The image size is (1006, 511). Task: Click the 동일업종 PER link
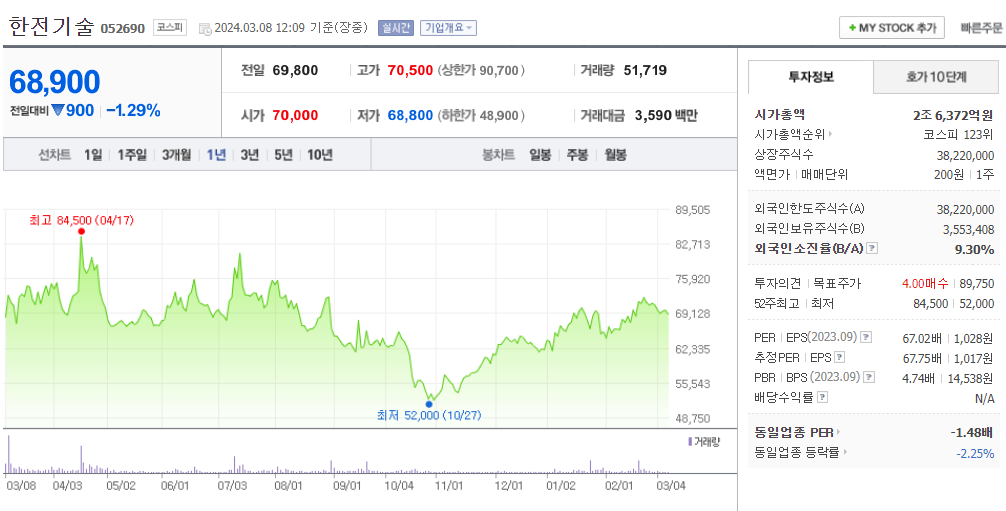794,433
